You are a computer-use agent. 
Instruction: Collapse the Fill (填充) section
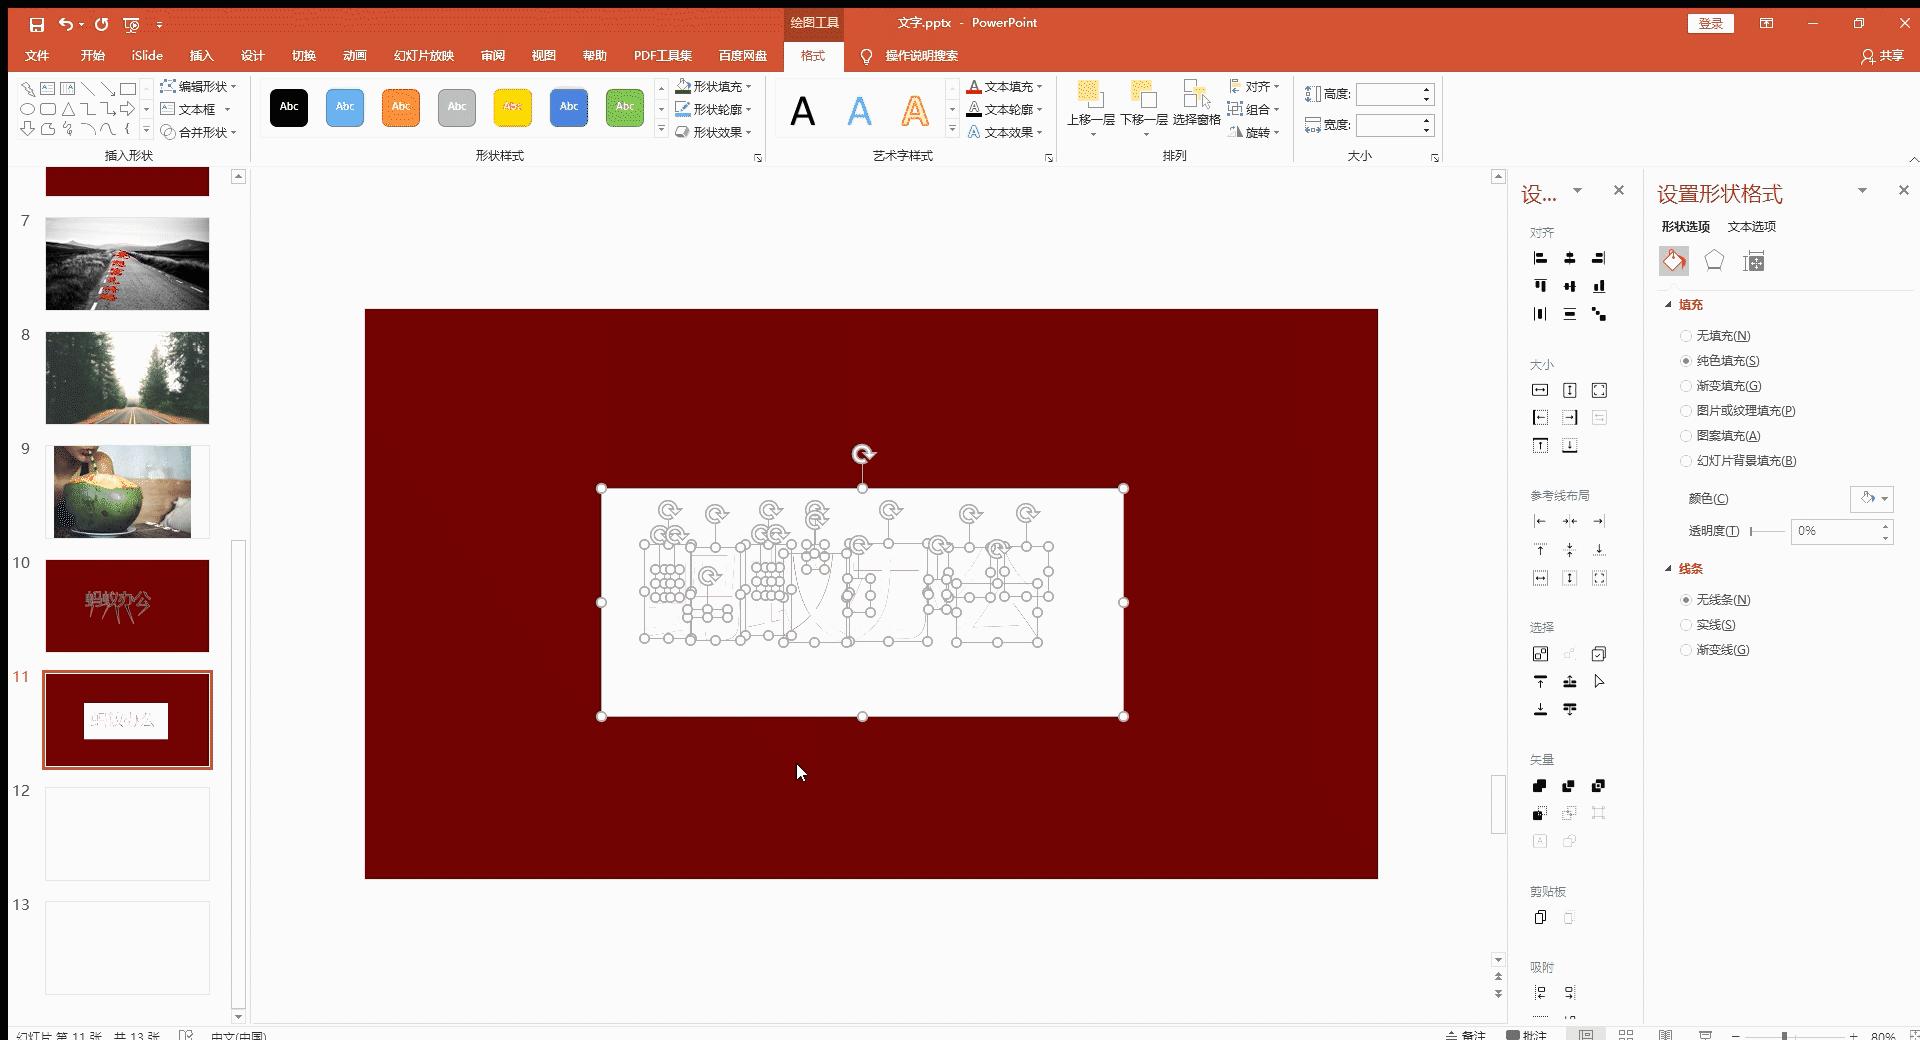(x=1668, y=305)
